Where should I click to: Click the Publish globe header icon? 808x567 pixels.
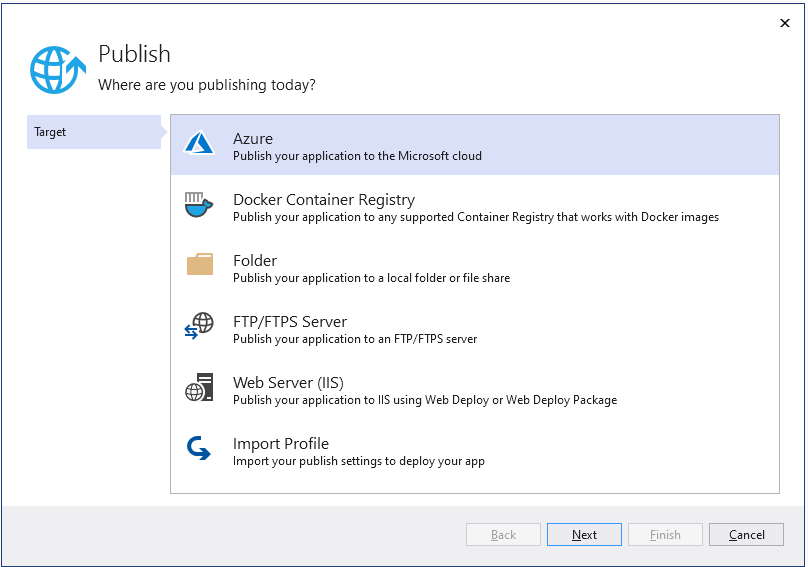click(x=58, y=69)
